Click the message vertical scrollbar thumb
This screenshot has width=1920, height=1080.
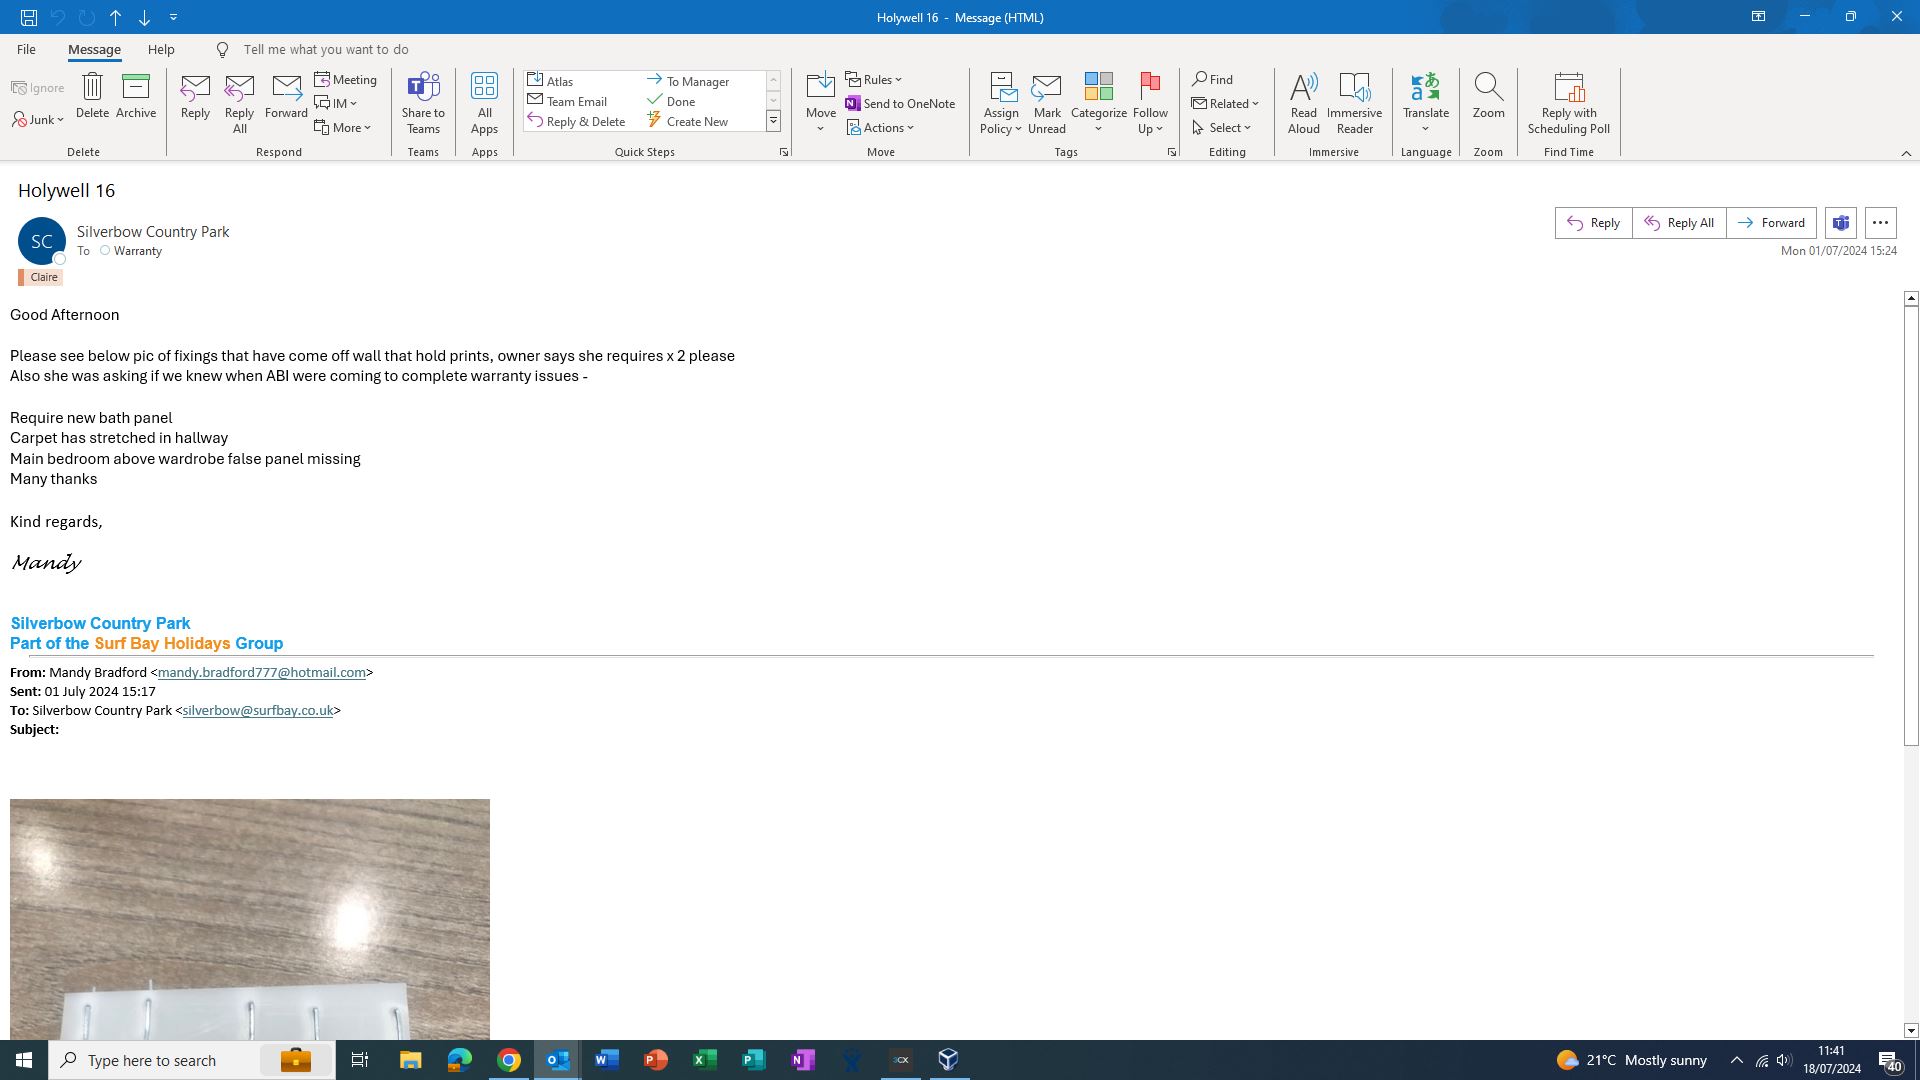(1911, 525)
